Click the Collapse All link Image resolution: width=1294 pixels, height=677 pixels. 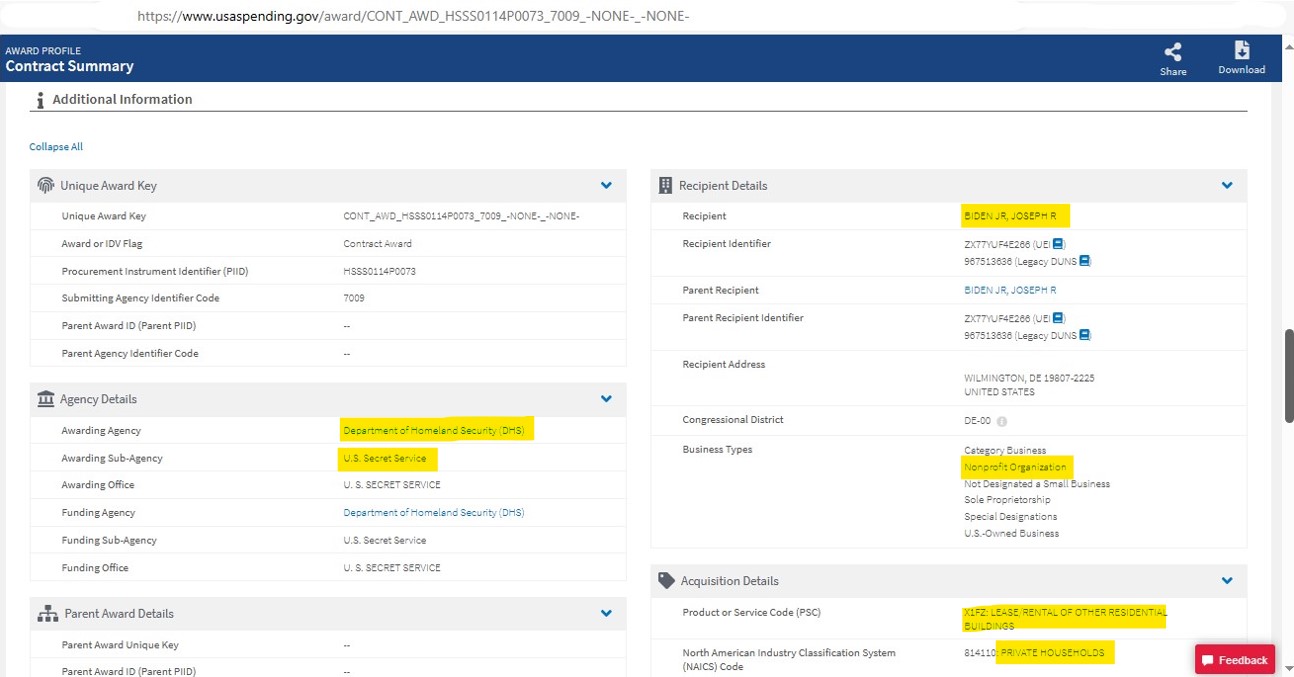coord(56,147)
